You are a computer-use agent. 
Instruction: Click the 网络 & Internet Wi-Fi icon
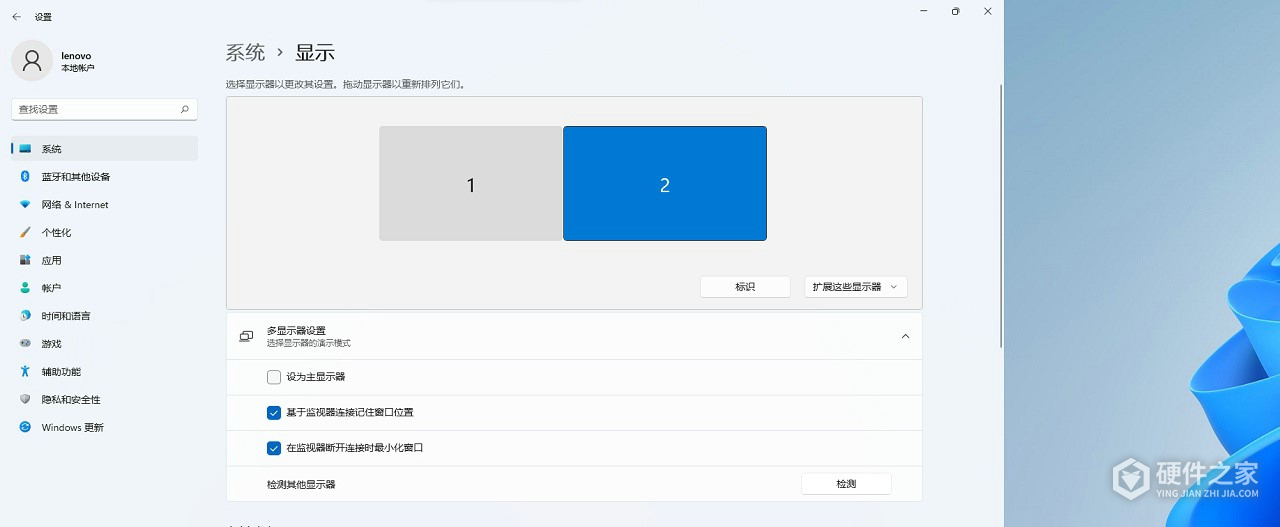25,205
